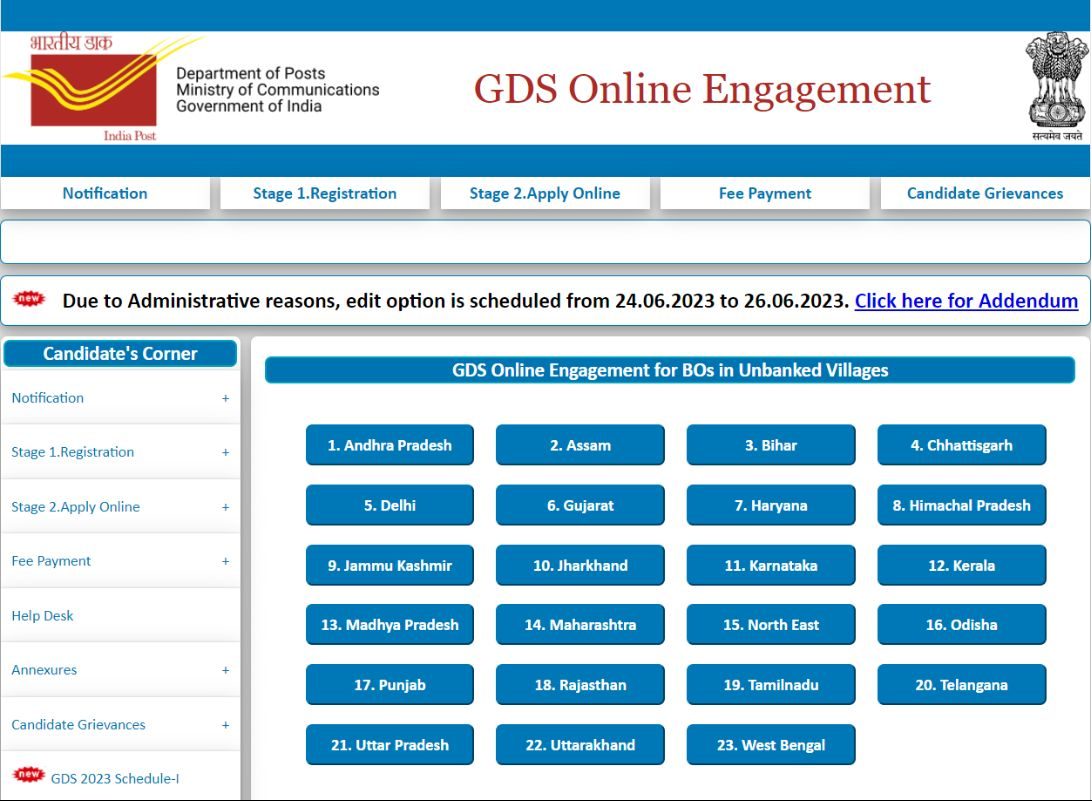This screenshot has height=801, width=1092.
Task: Choose the 10. Jharkhand button
Action: 580,565
